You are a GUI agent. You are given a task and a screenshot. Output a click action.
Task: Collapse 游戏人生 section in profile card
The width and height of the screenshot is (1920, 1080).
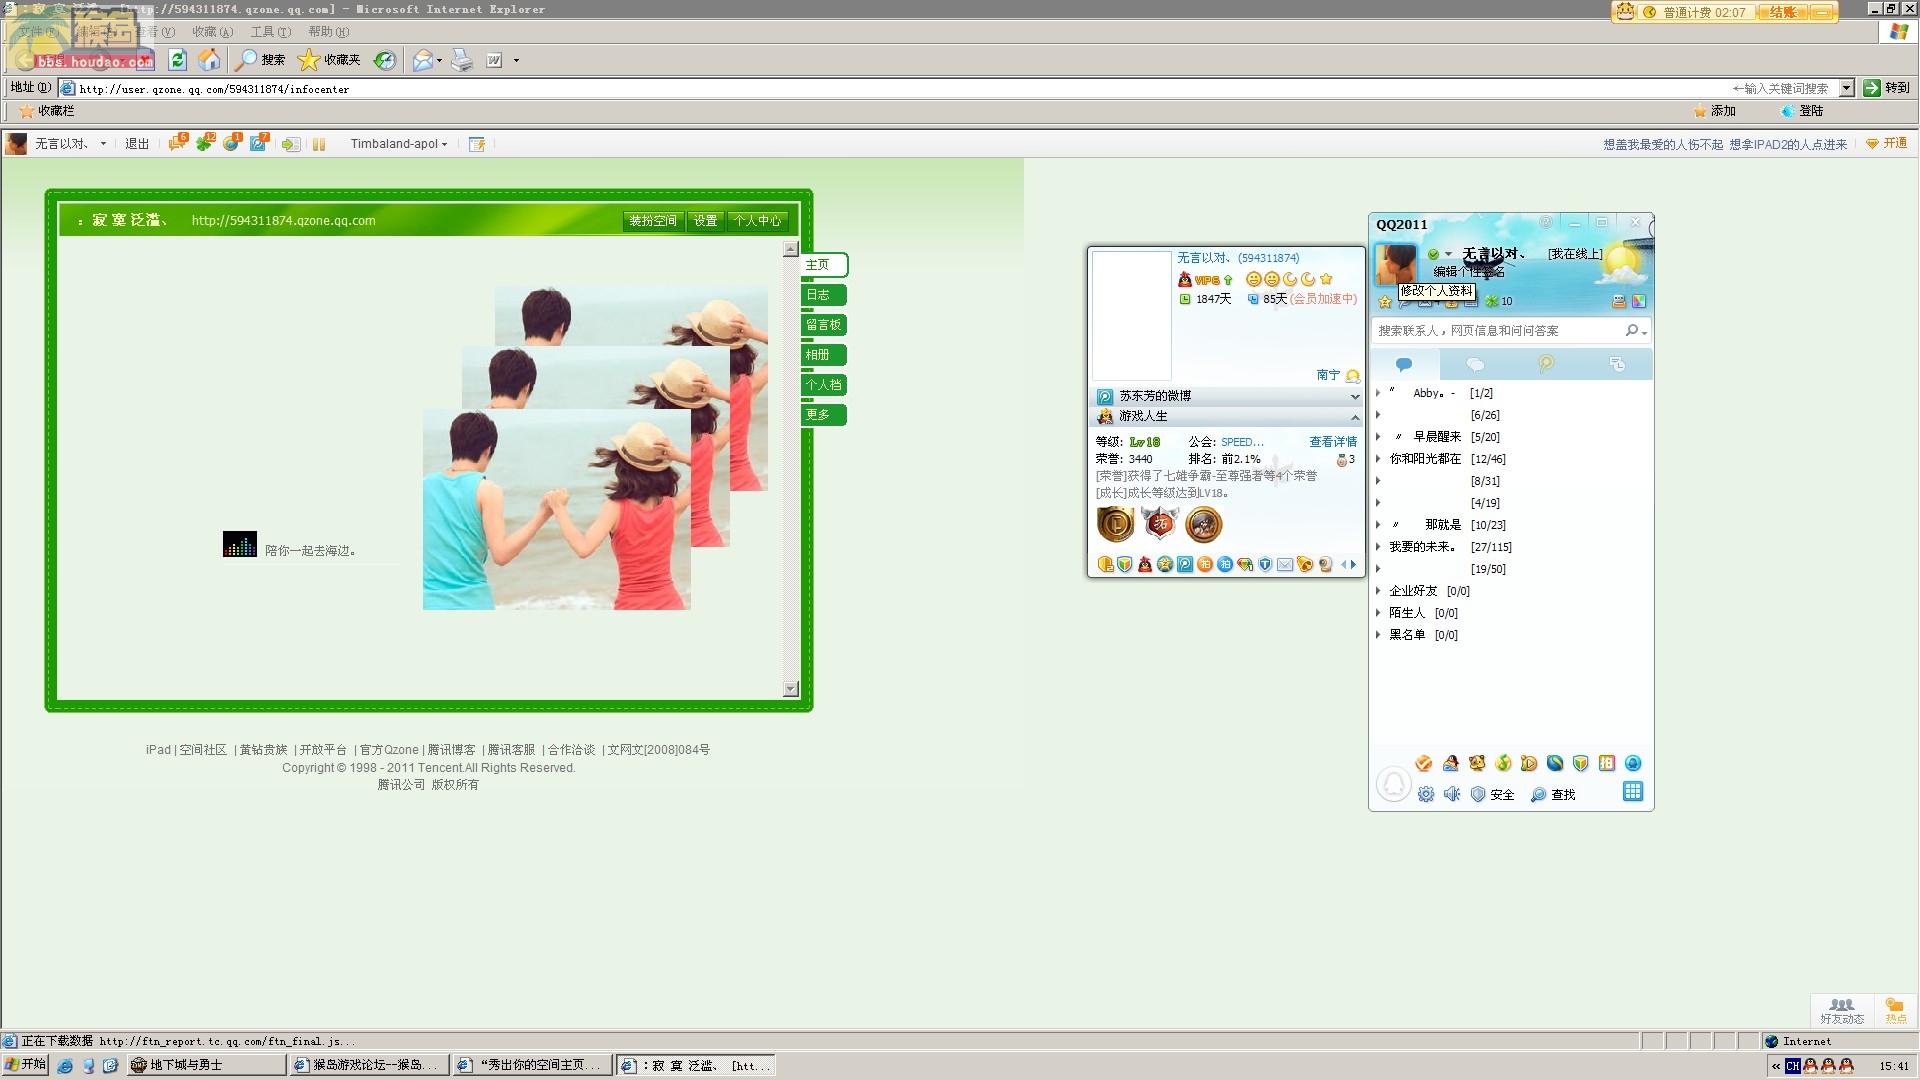point(1355,417)
